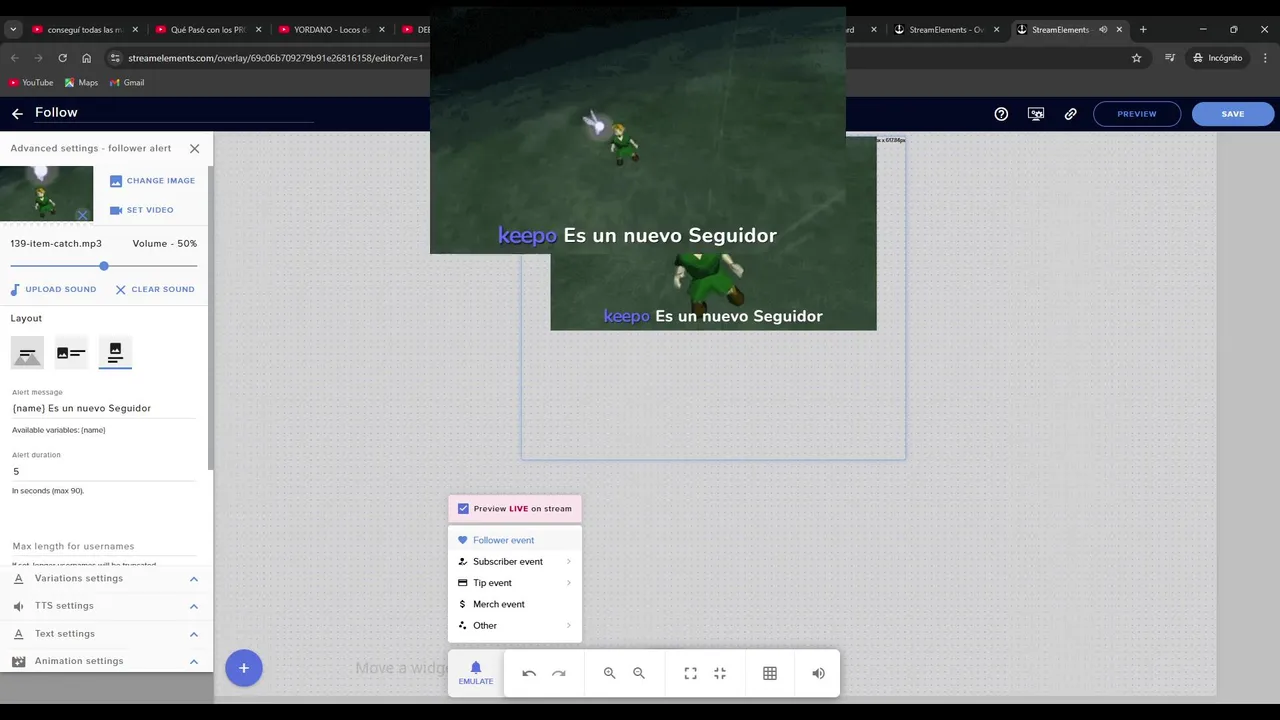Go to the browser home page

[x=86, y=58]
